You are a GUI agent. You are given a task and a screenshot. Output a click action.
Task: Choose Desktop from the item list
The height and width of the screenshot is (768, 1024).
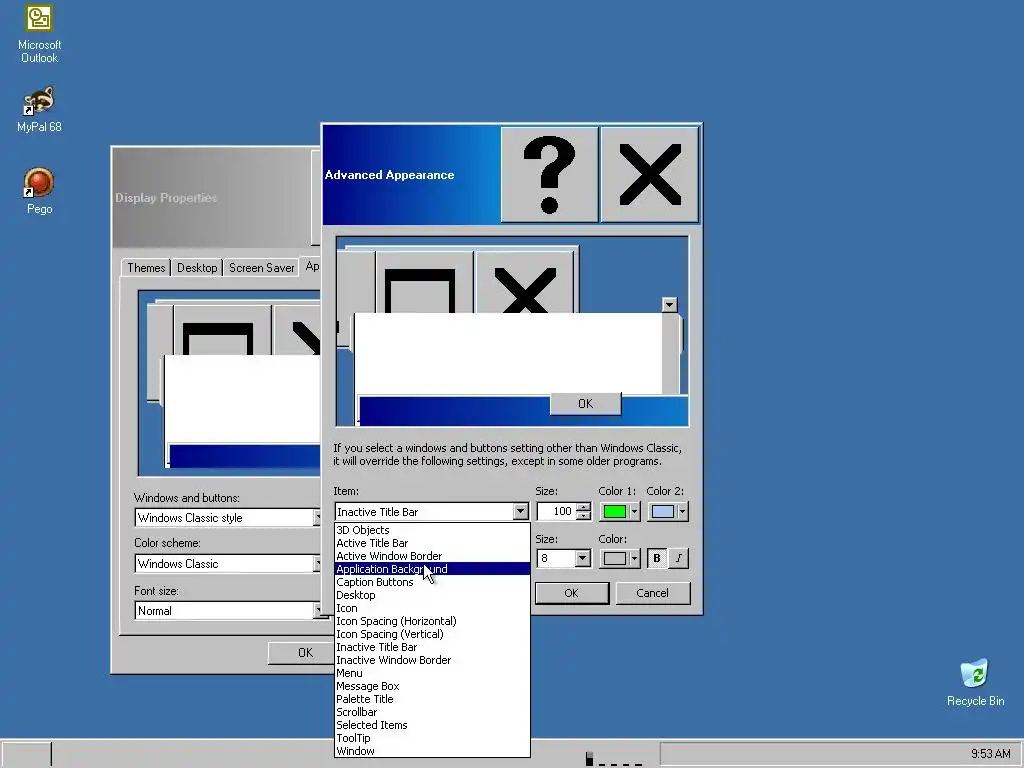click(x=432, y=596)
